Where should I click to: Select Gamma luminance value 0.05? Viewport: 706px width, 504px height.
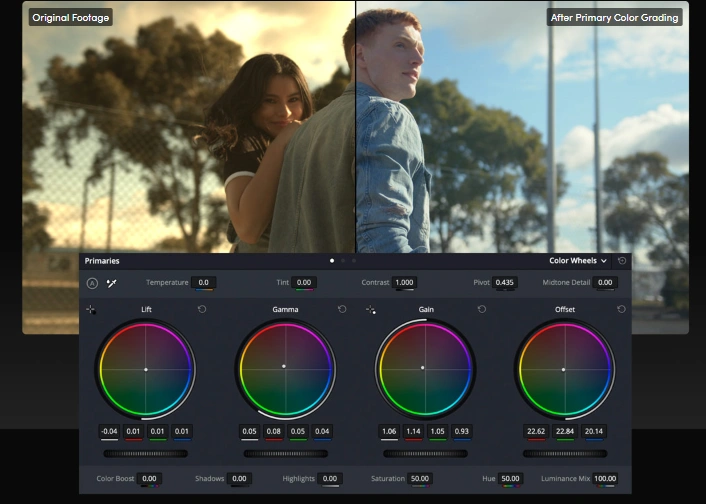(x=249, y=431)
